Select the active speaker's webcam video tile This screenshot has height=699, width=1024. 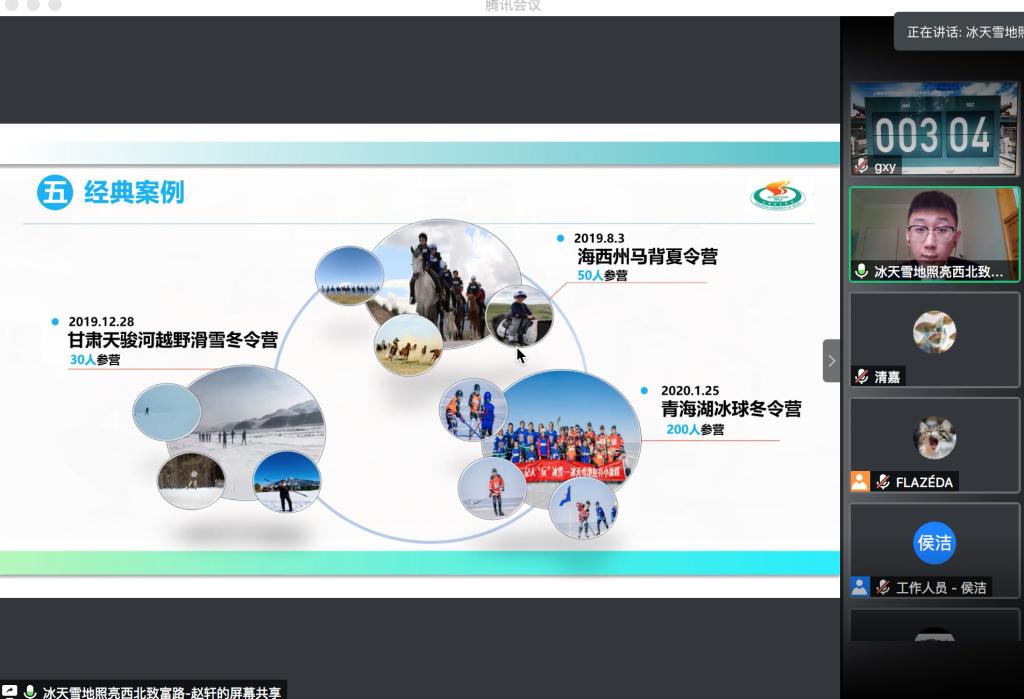(934, 228)
